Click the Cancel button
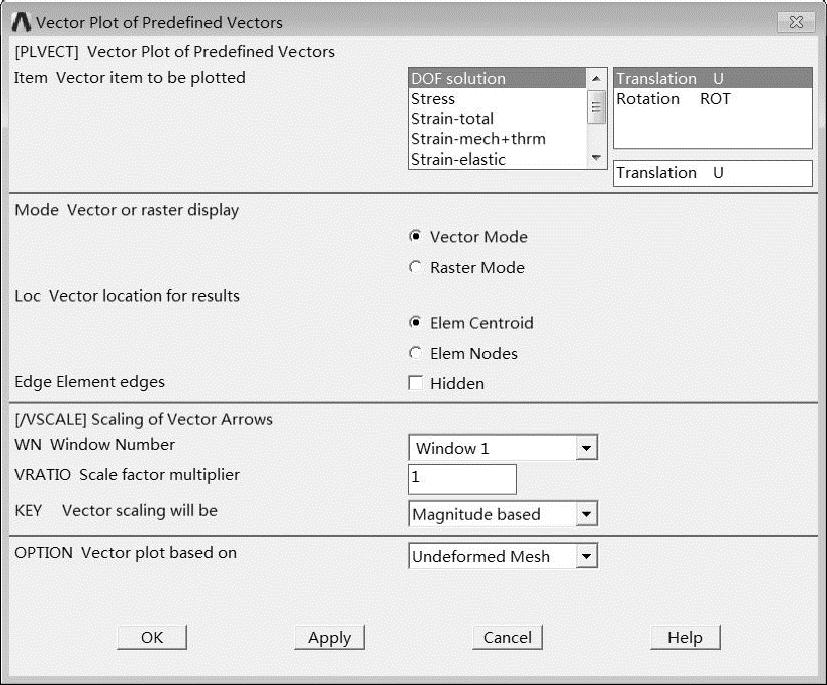Image resolution: width=827 pixels, height=685 pixels. tap(507, 638)
